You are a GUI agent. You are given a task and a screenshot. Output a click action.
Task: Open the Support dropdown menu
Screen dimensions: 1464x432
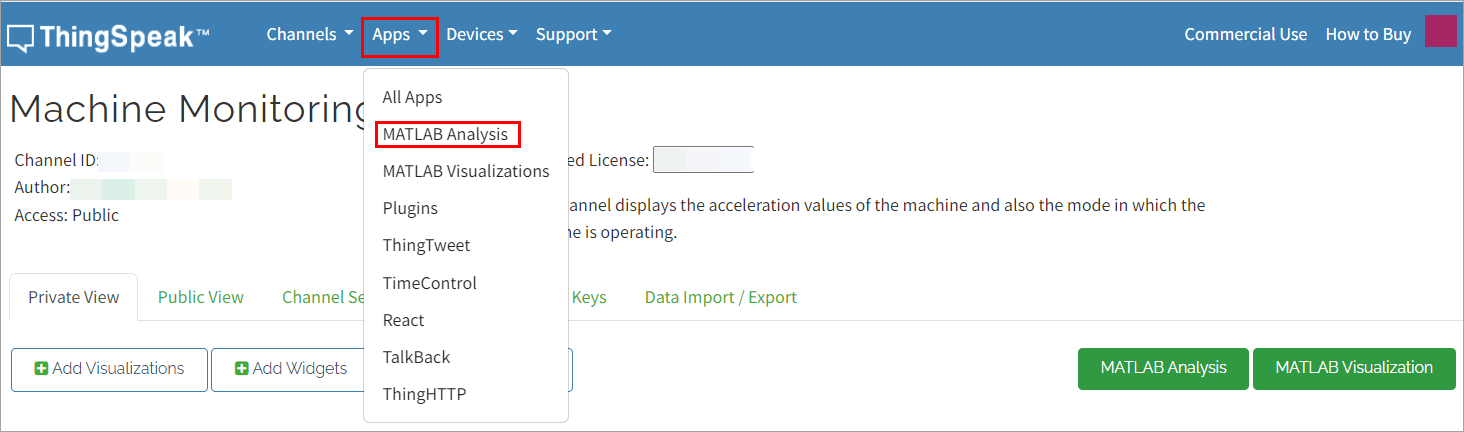pos(573,34)
